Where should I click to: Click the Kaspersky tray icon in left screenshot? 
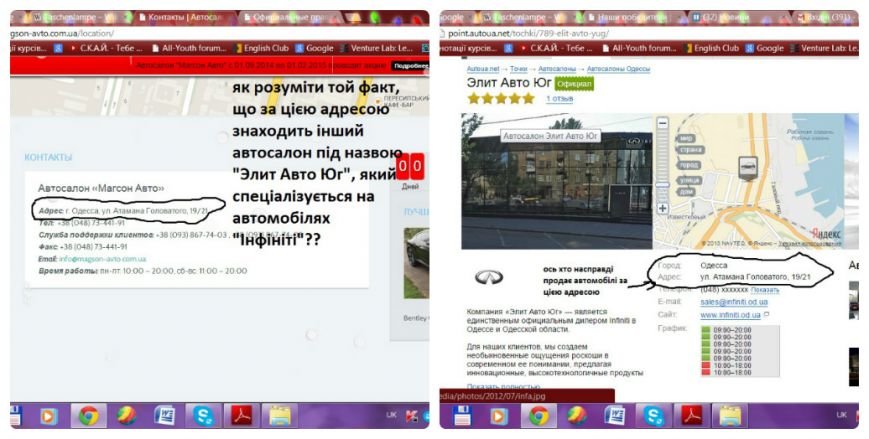point(412,415)
